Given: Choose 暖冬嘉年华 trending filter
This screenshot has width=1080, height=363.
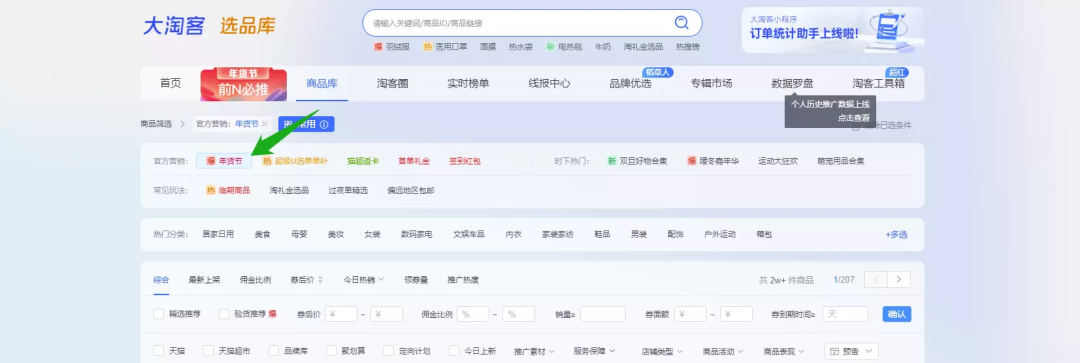Looking at the screenshot, I should click(x=713, y=161).
